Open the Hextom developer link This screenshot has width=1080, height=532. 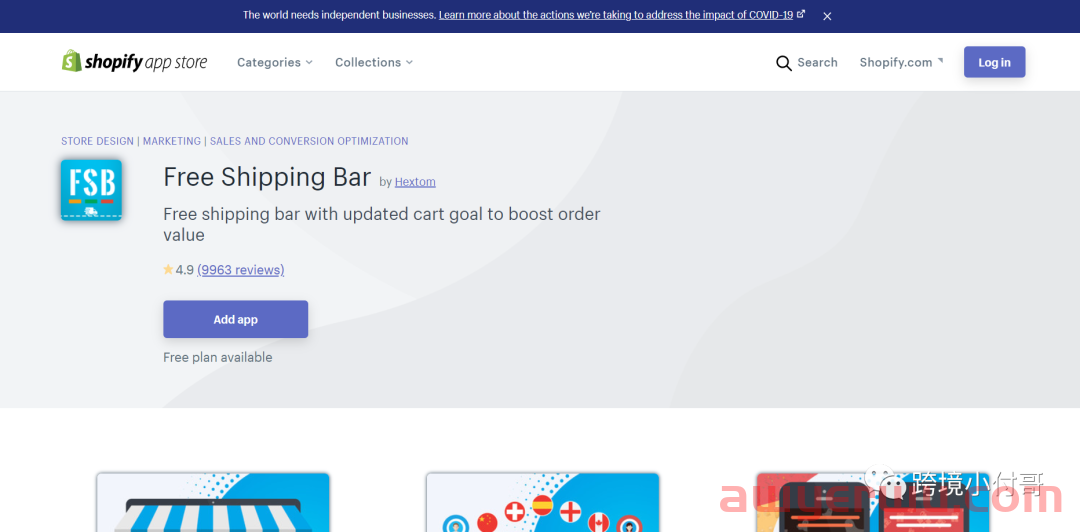point(415,182)
